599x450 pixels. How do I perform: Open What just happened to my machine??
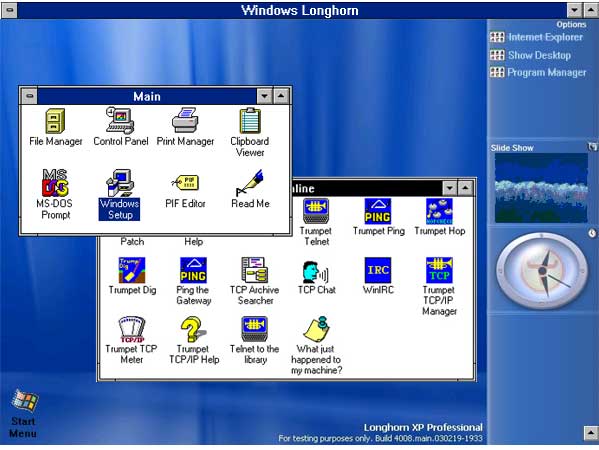point(316,345)
